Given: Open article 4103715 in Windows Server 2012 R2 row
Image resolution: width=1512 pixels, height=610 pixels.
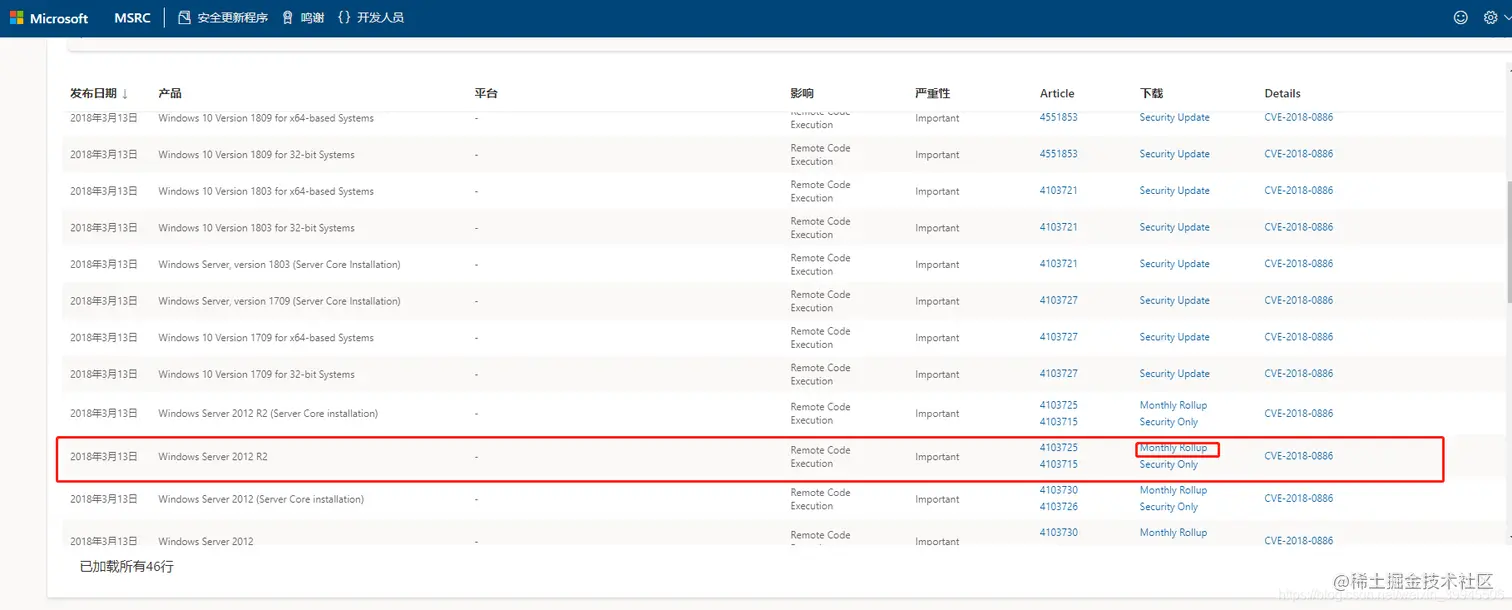Looking at the screenshot, I should [x=1059, y=464].
